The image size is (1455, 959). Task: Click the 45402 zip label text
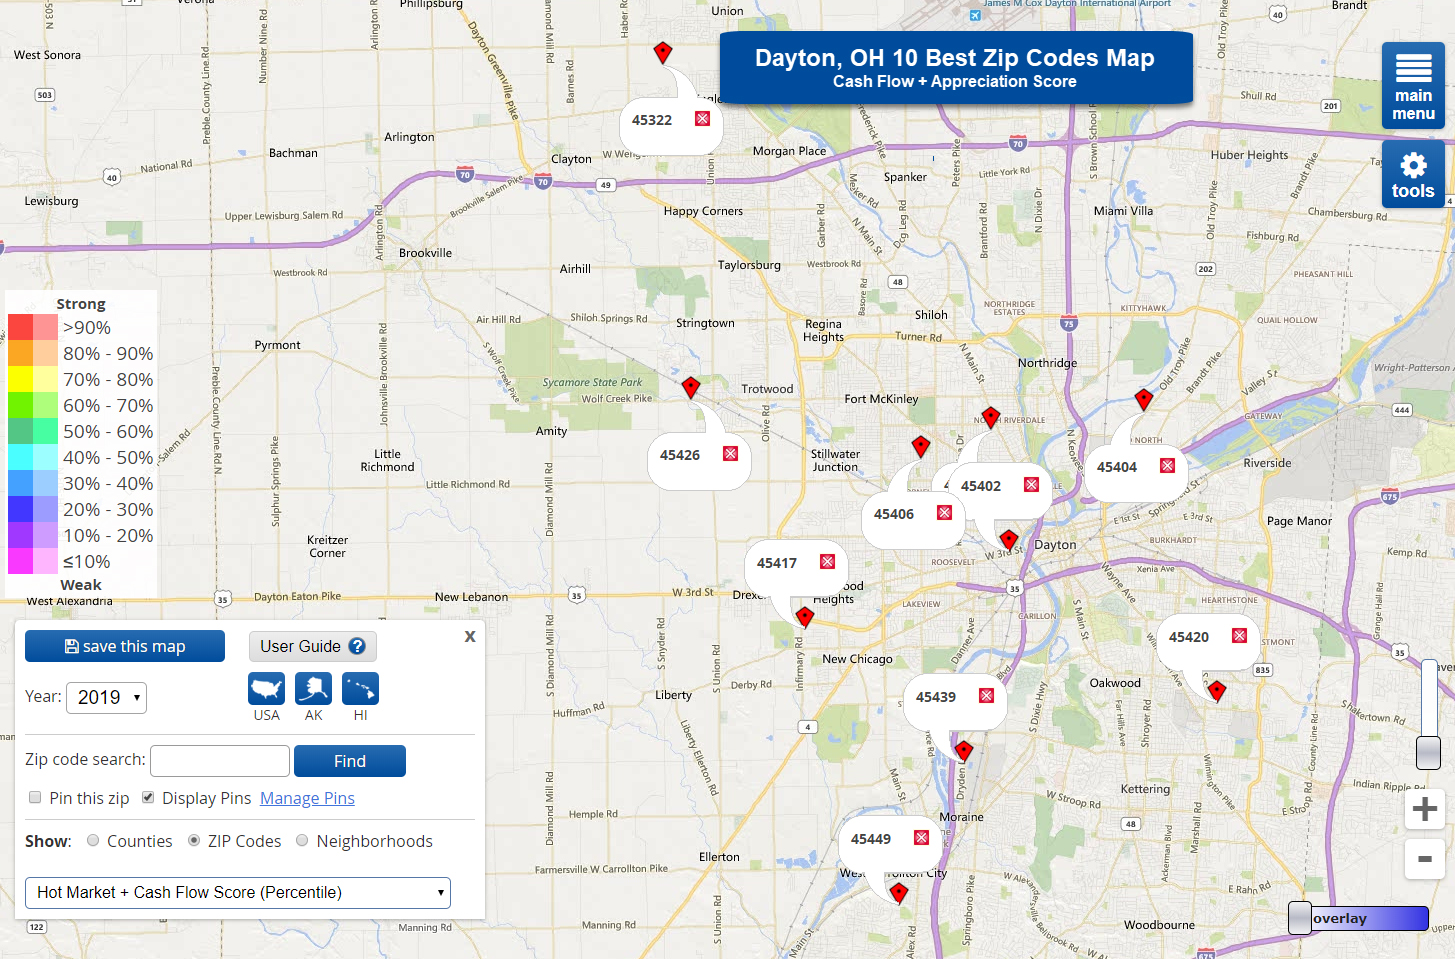point(981,486)
